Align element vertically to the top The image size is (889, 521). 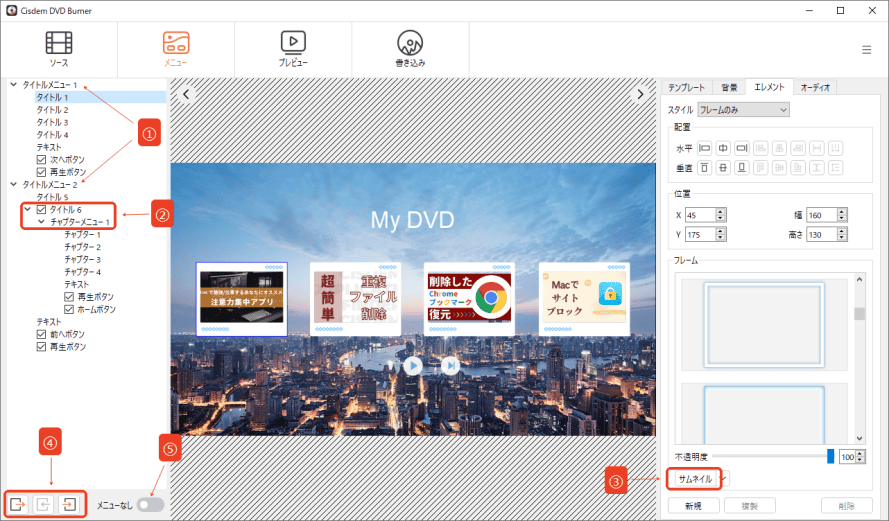pyautogui.click(x=703, y=167)
